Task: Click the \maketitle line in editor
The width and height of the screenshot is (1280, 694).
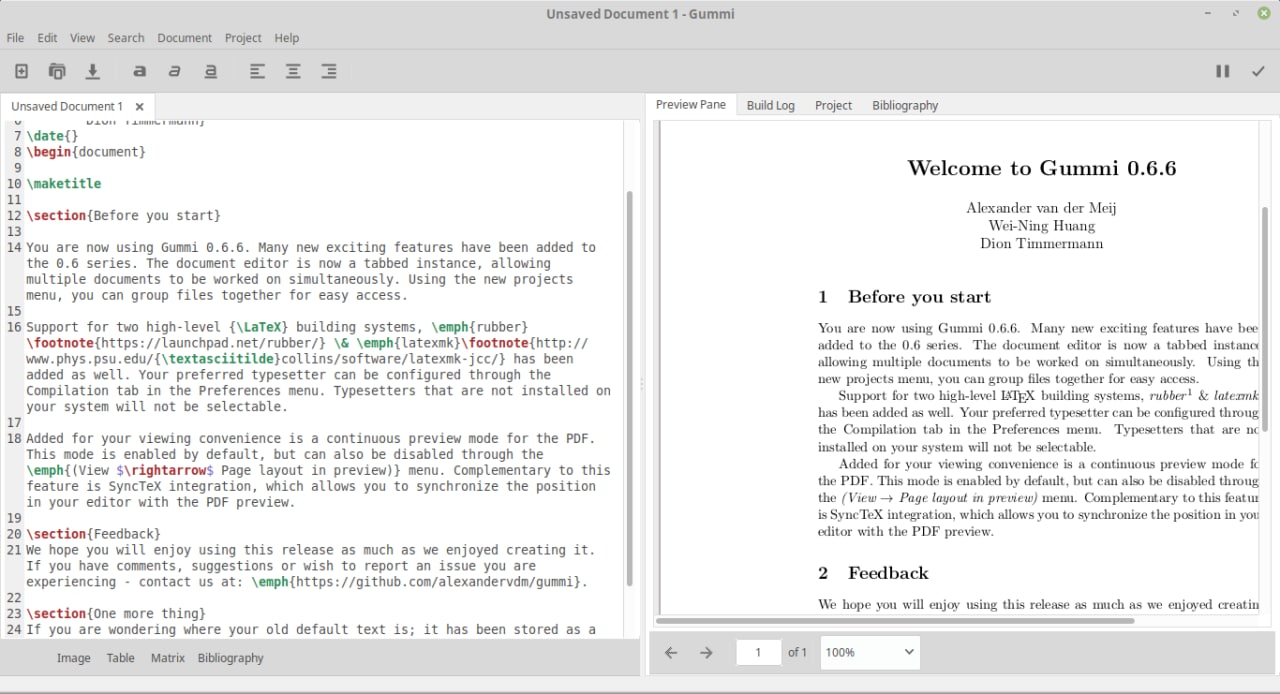Action: click(64, 184)
